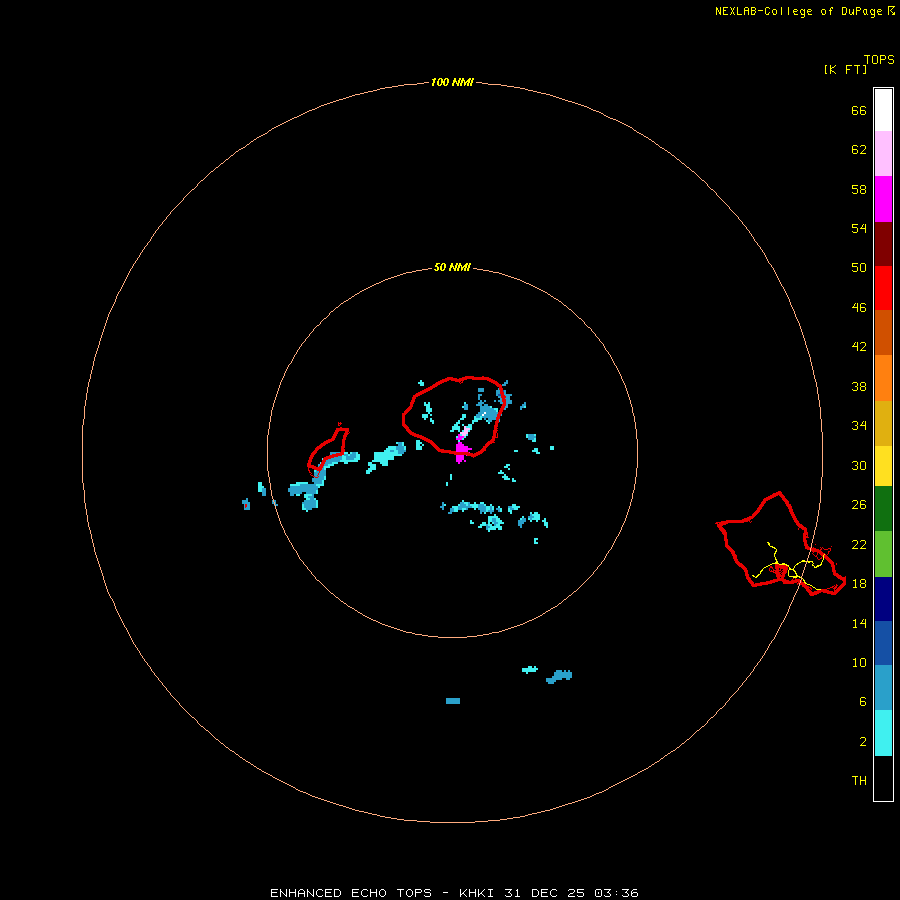
Task: Click the 'KHKI' station identifier
Action: (476, 893)
